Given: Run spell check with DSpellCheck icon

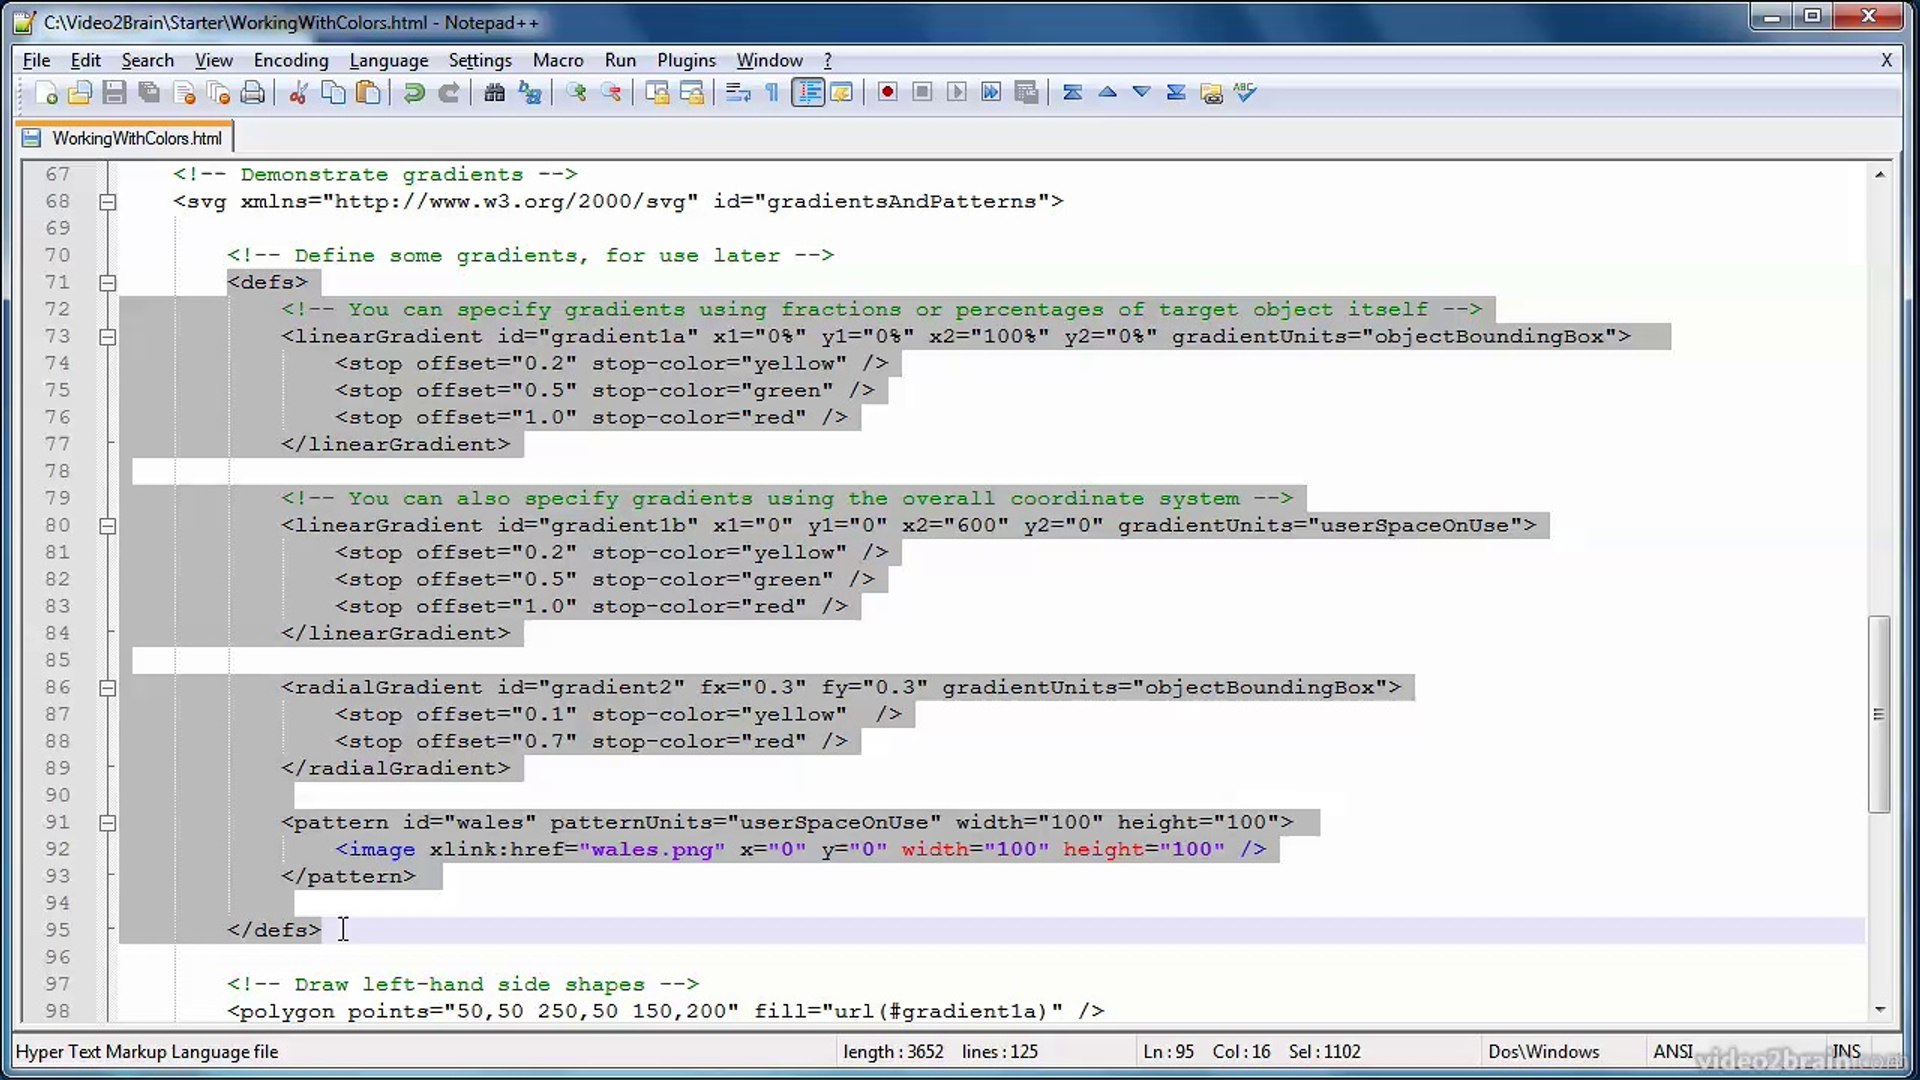Looking at the screenshot, I should (x=1245, y=92).
